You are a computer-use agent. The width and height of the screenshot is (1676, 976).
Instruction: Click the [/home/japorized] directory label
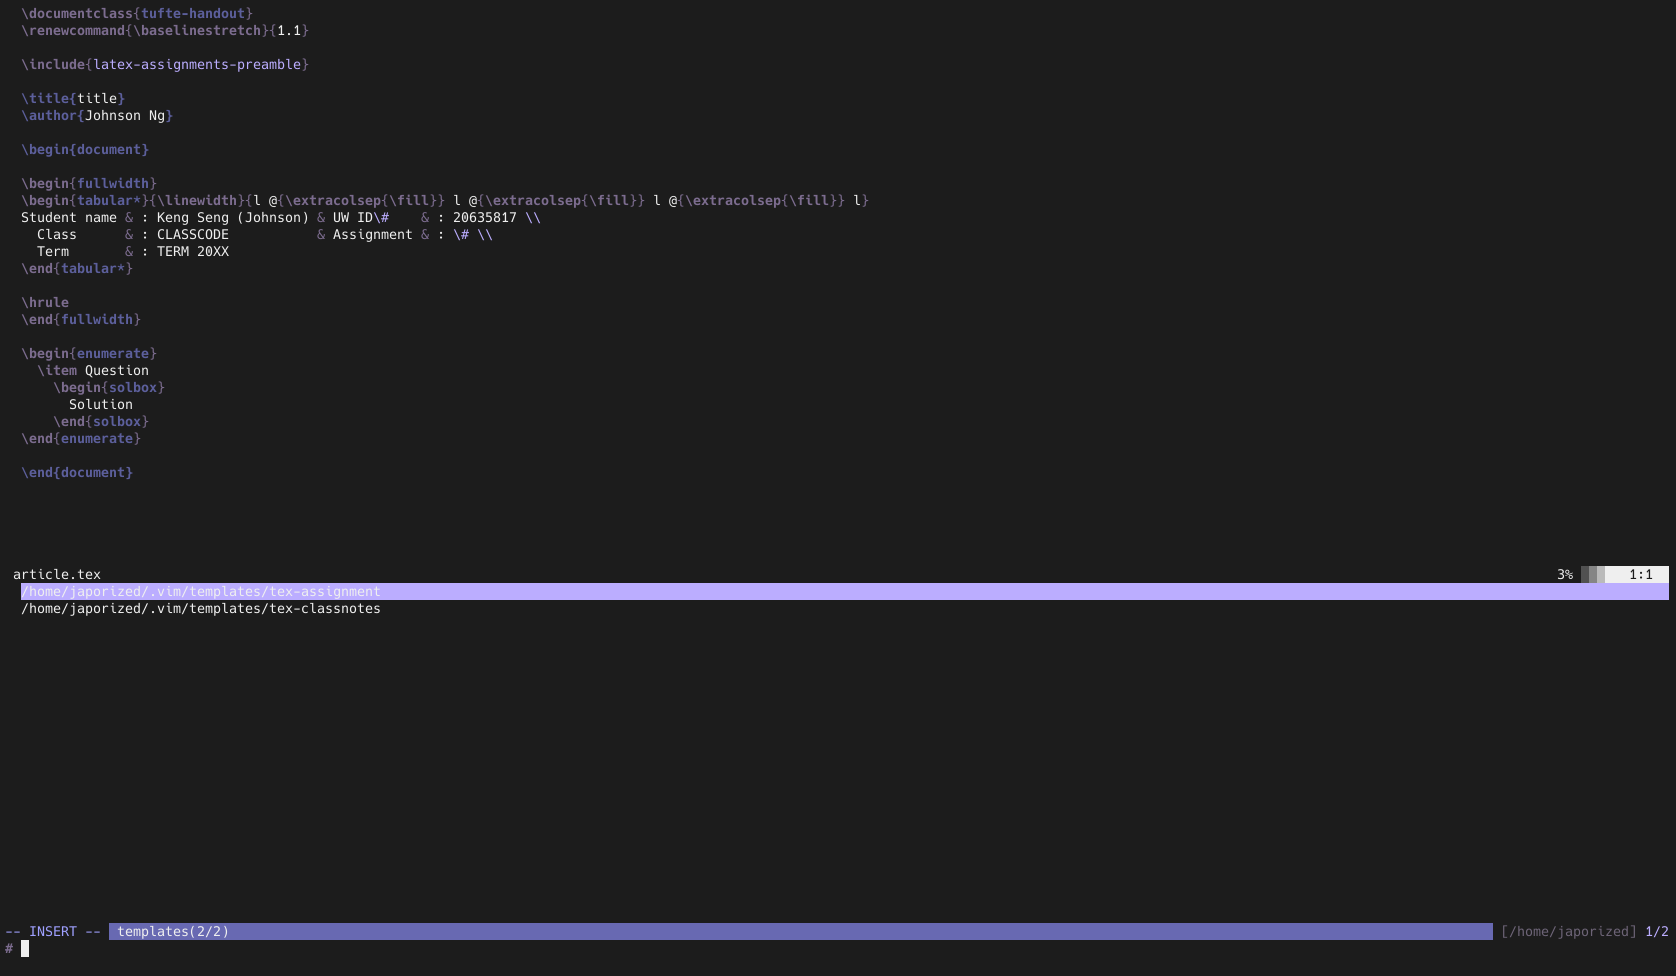point(1568,932)
